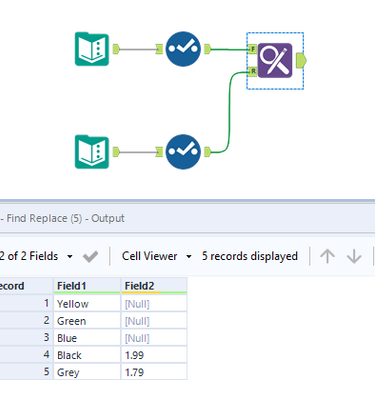Viewport: 375px width, 400px height.
Task: Click the Field2 column header
Action: 154,286
